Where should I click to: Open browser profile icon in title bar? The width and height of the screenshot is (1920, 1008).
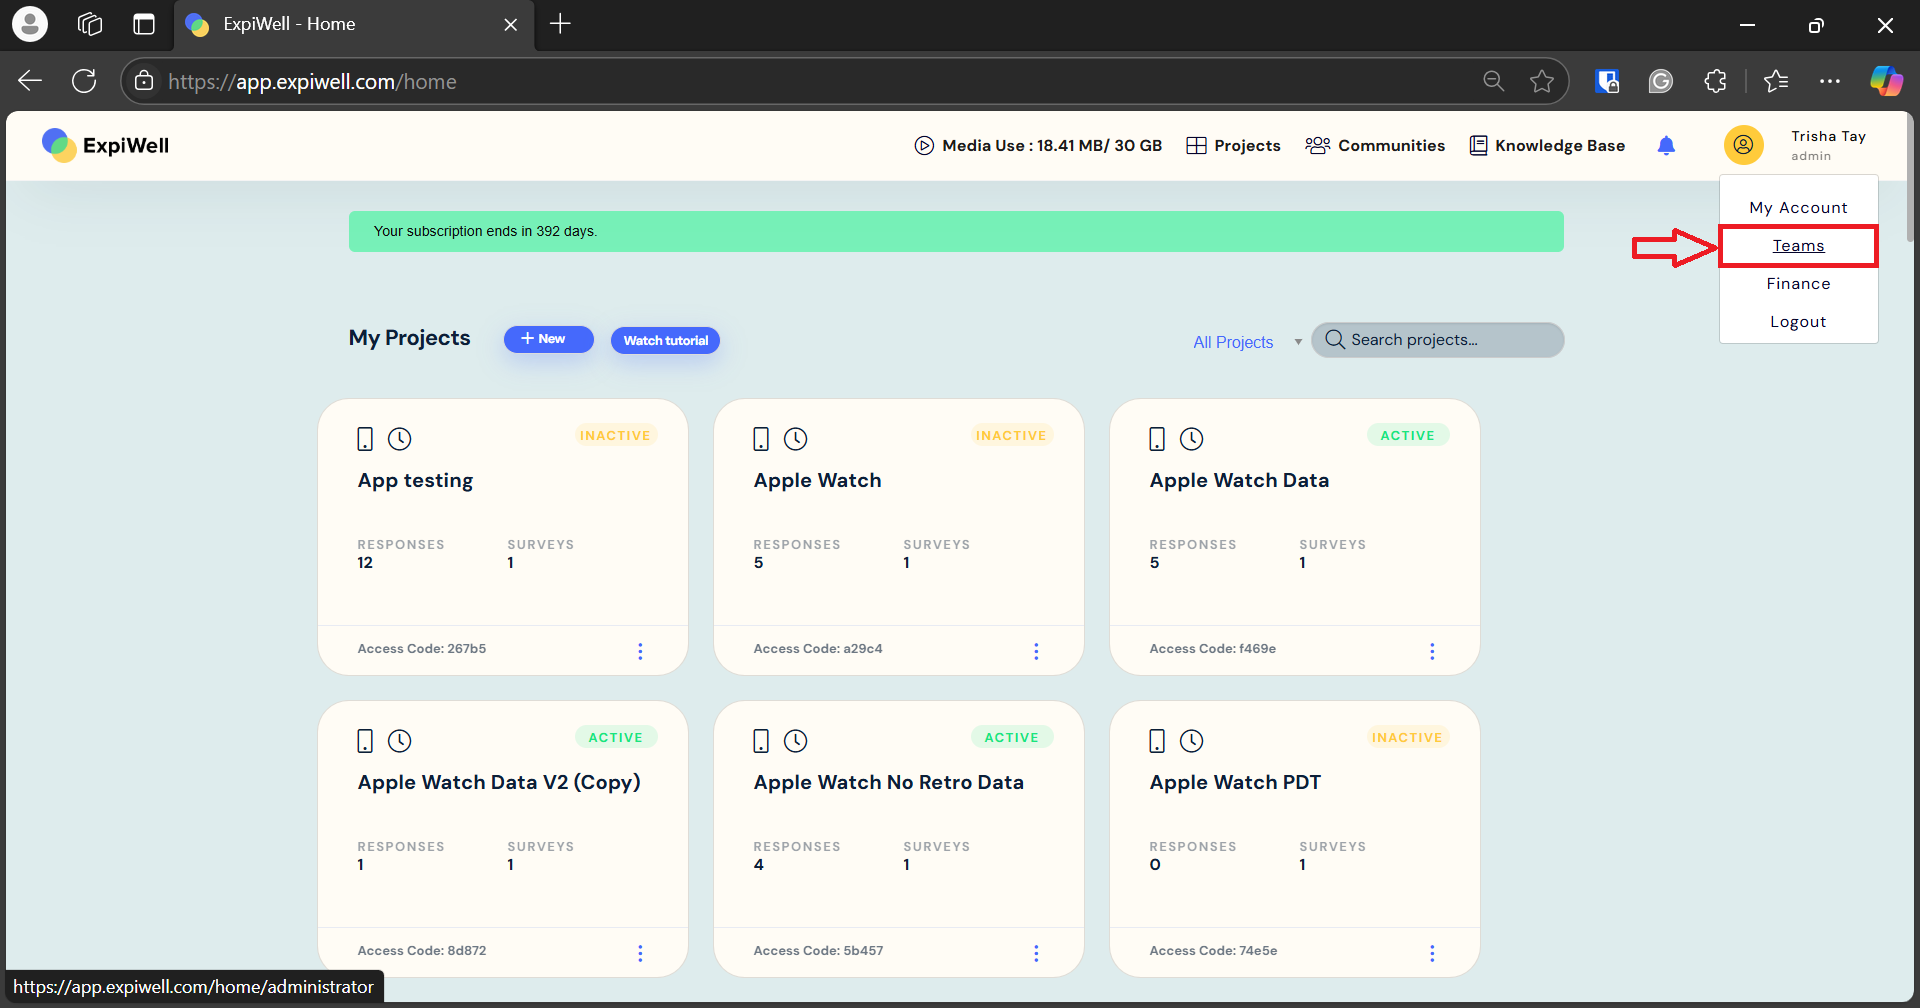[30, 24]
